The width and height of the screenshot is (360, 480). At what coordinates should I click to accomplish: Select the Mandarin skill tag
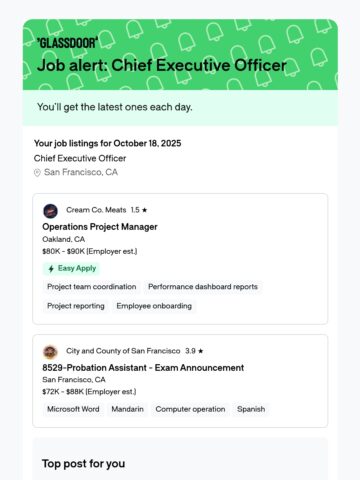(x=128, y=409)
